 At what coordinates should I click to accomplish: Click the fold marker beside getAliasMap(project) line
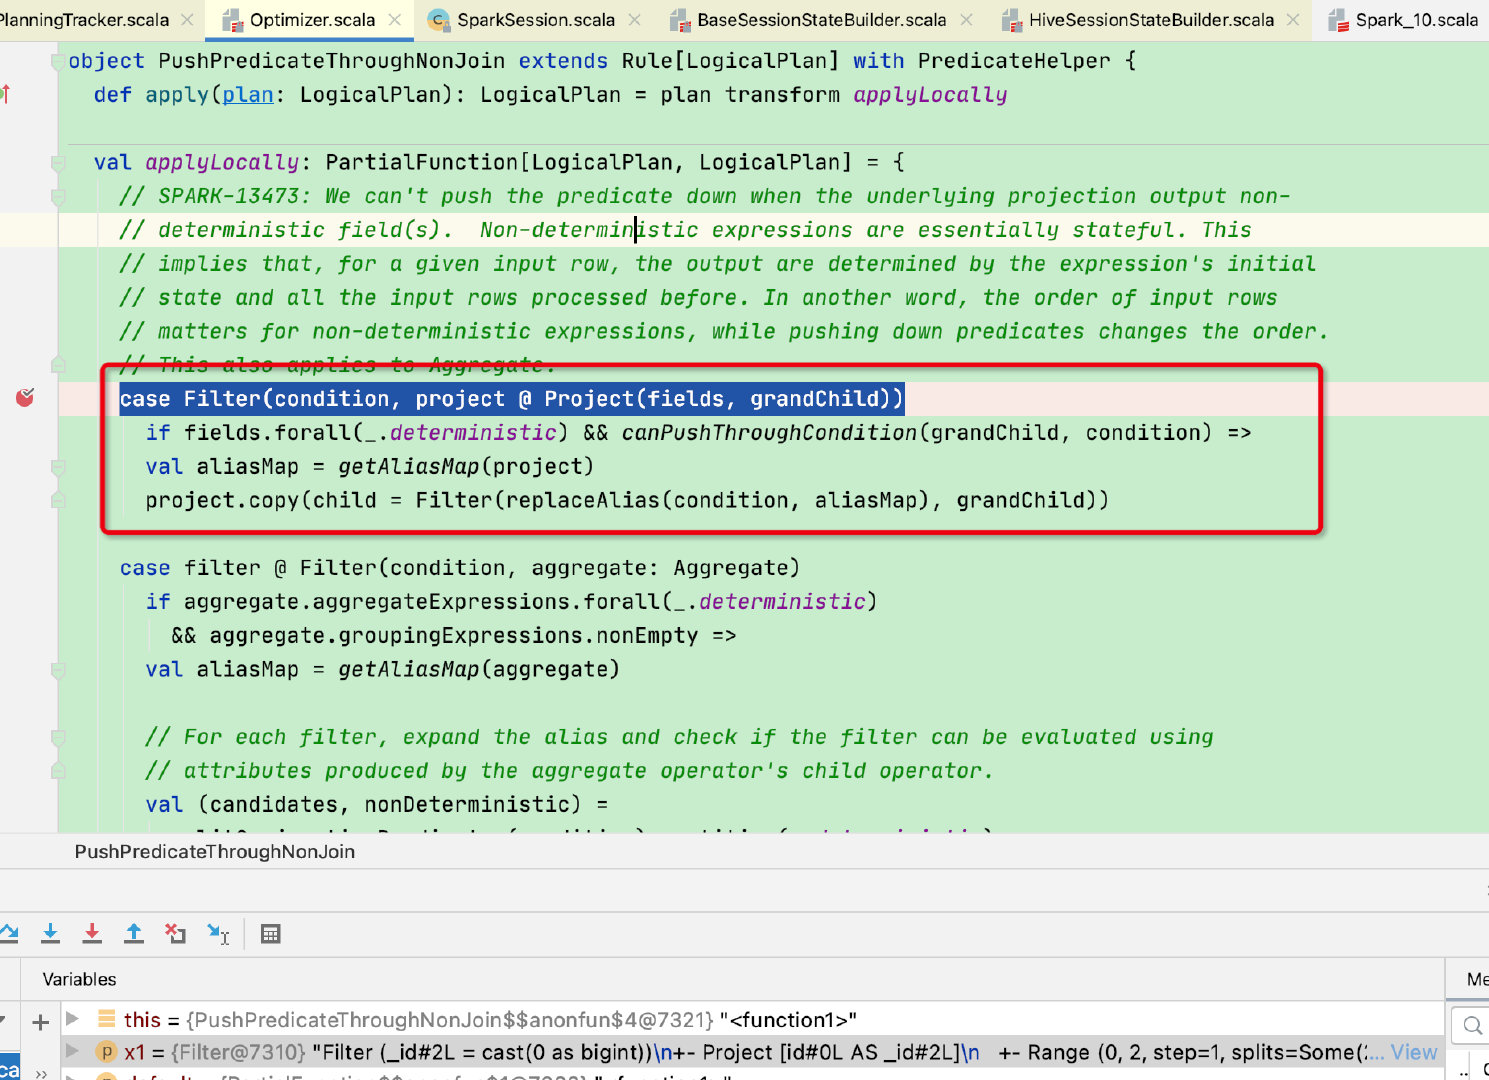(58, 467)
